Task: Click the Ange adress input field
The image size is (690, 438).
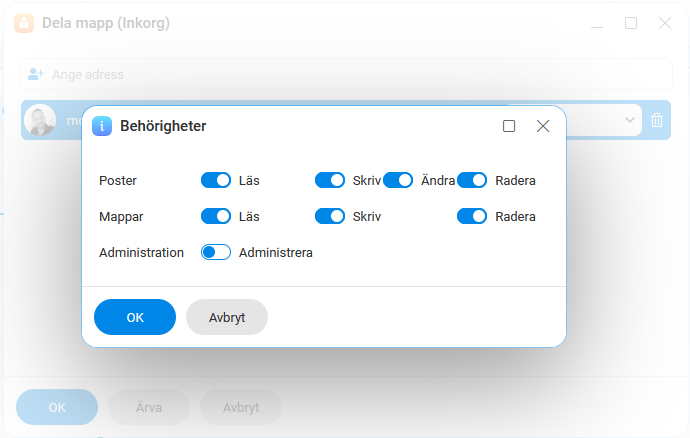Action: pos(346,74)
